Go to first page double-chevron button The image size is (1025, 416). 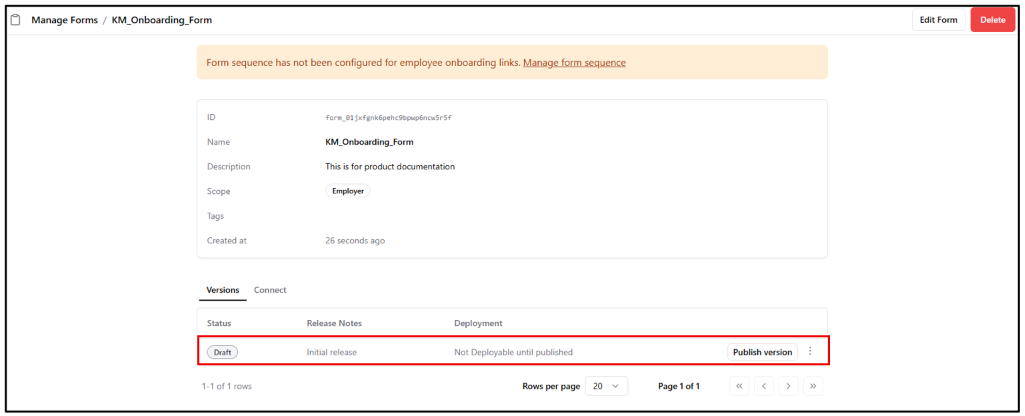coord(739,386)
